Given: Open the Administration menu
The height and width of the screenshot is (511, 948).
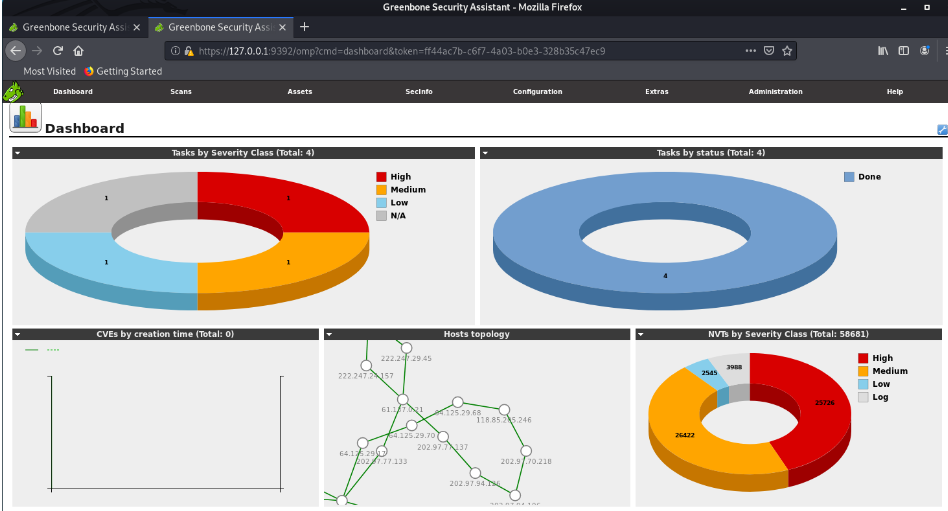Looking at the screenshot, I should (x=776, y=92).
